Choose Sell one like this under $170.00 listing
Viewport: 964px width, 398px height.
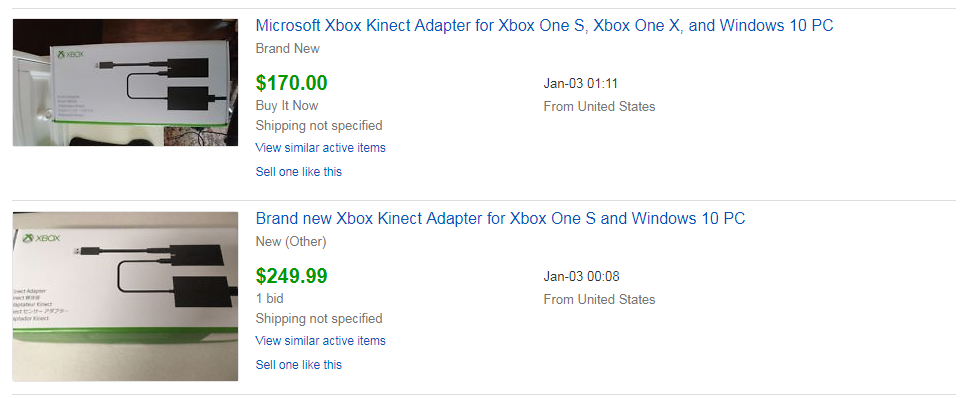298,172
